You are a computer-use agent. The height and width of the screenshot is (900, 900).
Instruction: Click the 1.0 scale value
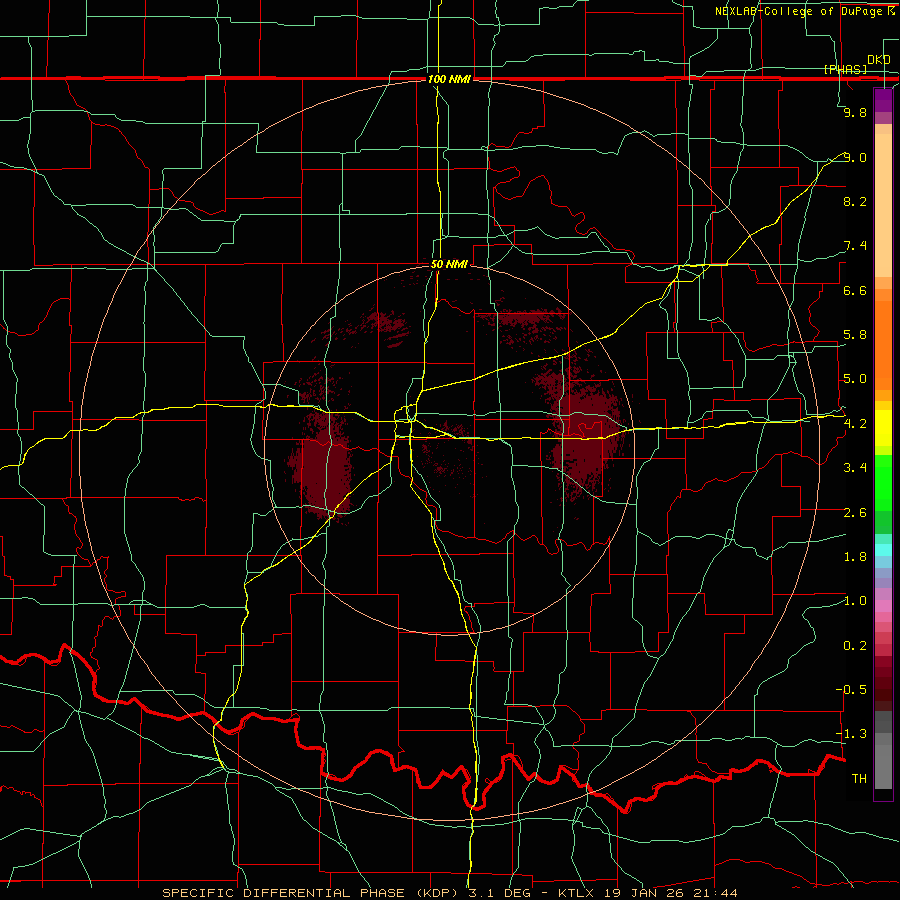coord(855,601)
